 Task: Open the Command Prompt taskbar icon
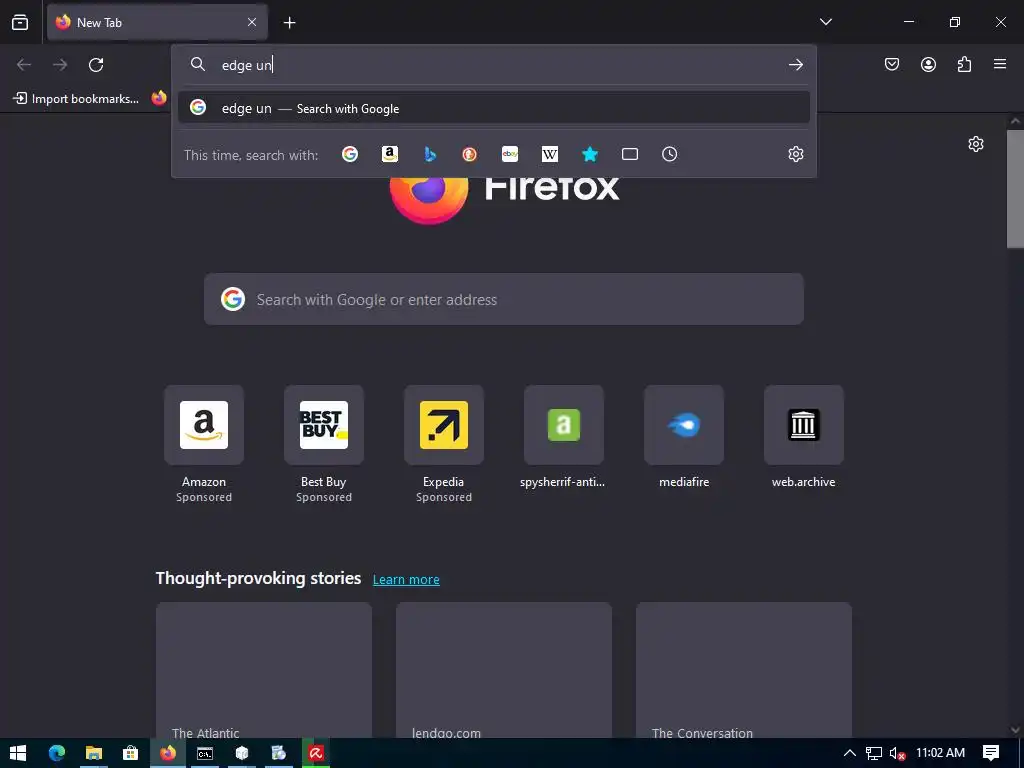click(205, 753)
